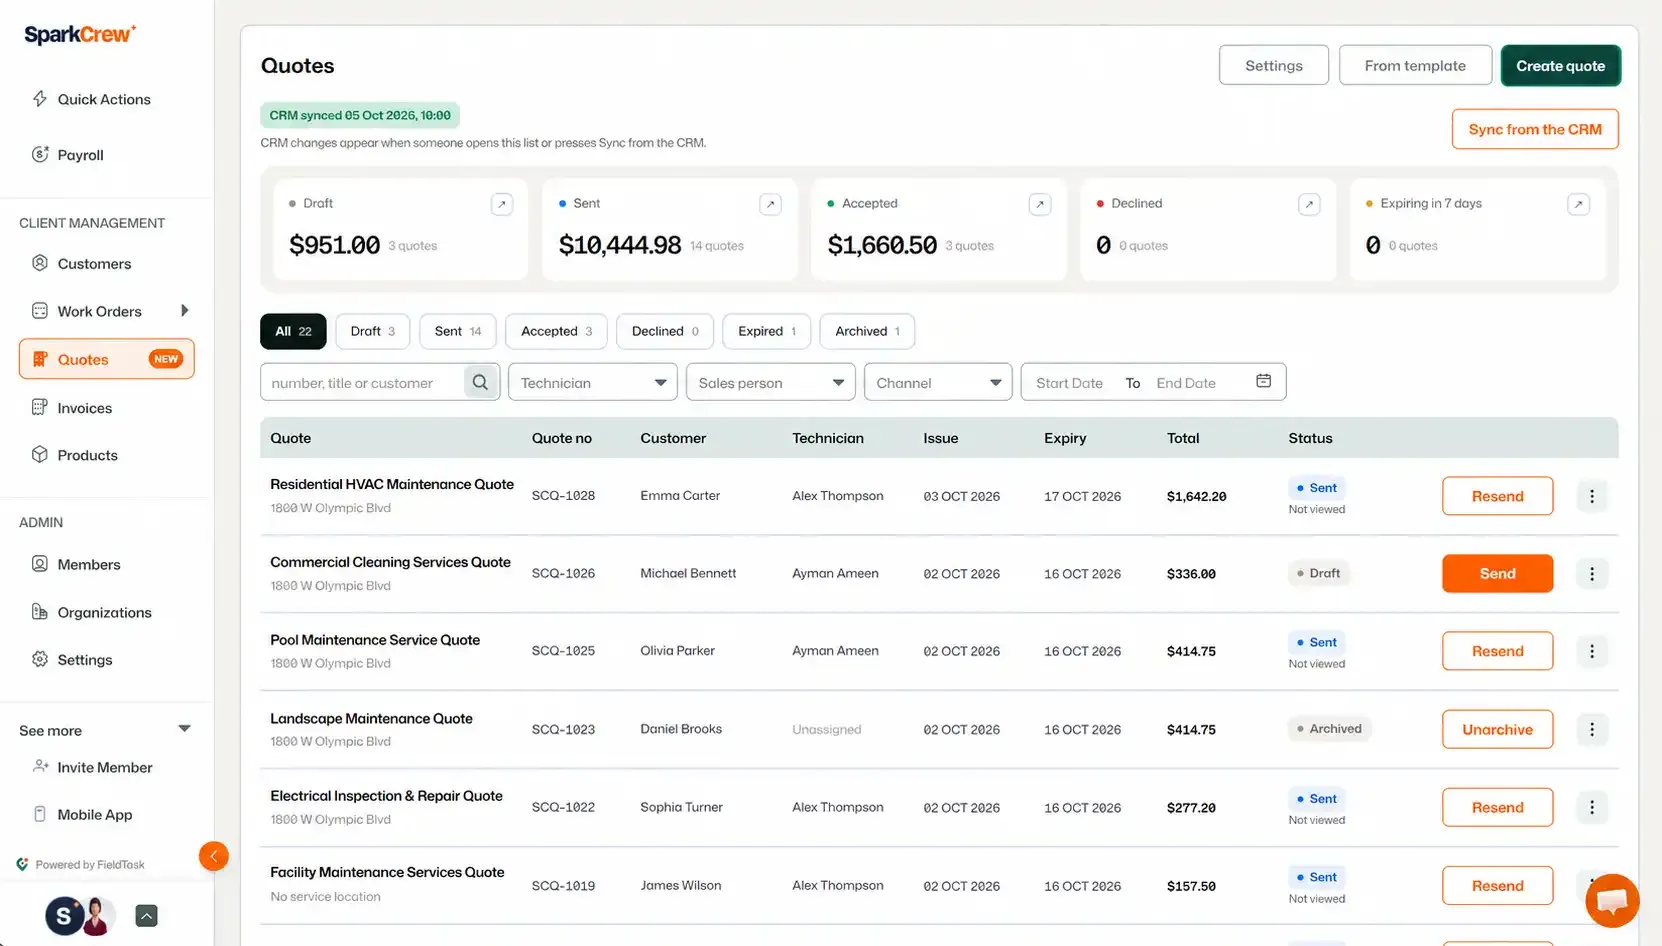This screenshot has height=946, width=1662.
Task: Click Sync from the CRM
Action: [1535, 129]
